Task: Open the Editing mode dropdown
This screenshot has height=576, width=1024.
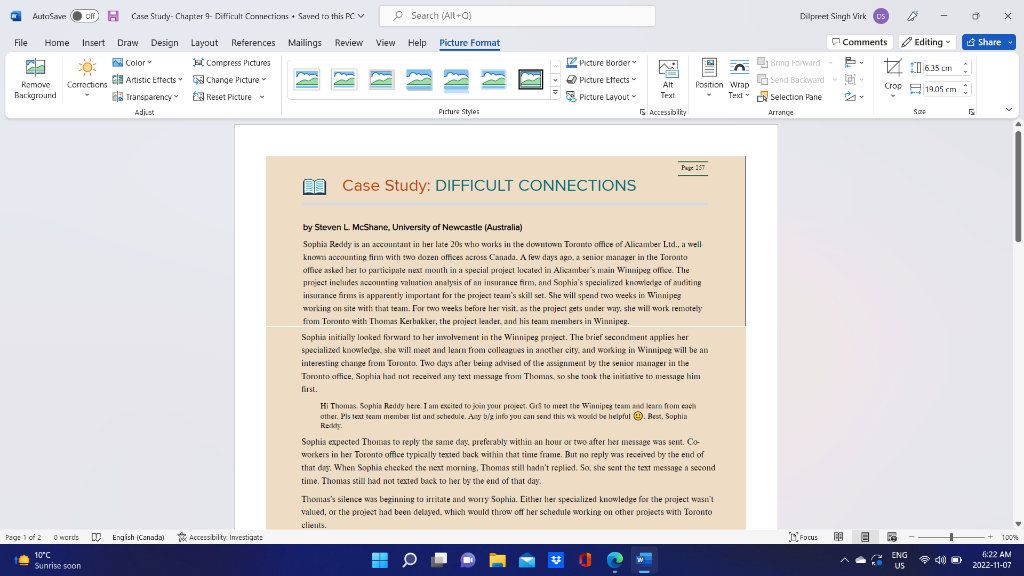Action: coord(927,42)
